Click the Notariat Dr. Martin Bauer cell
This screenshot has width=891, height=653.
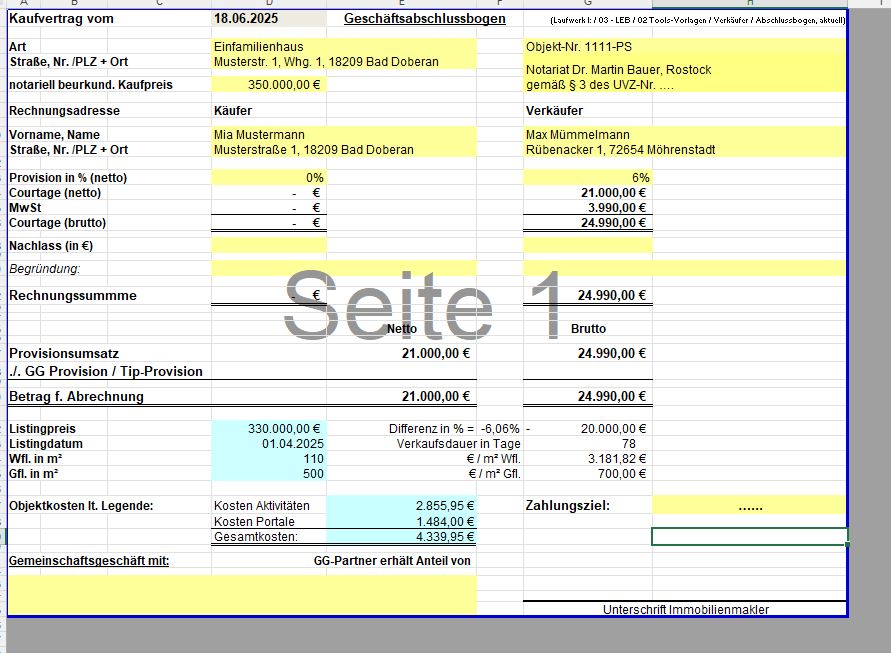619,70
